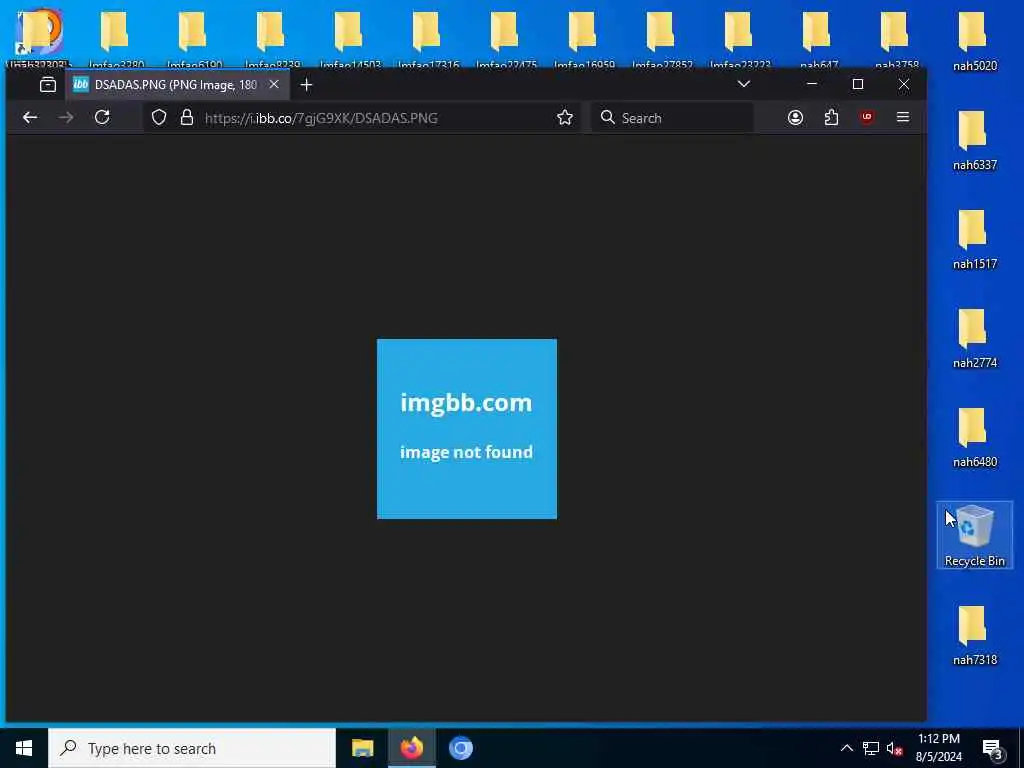This screenshot has width=1024, height=768.
Task: Open File Explorer from the taskbar
Action: coord(362,748)
